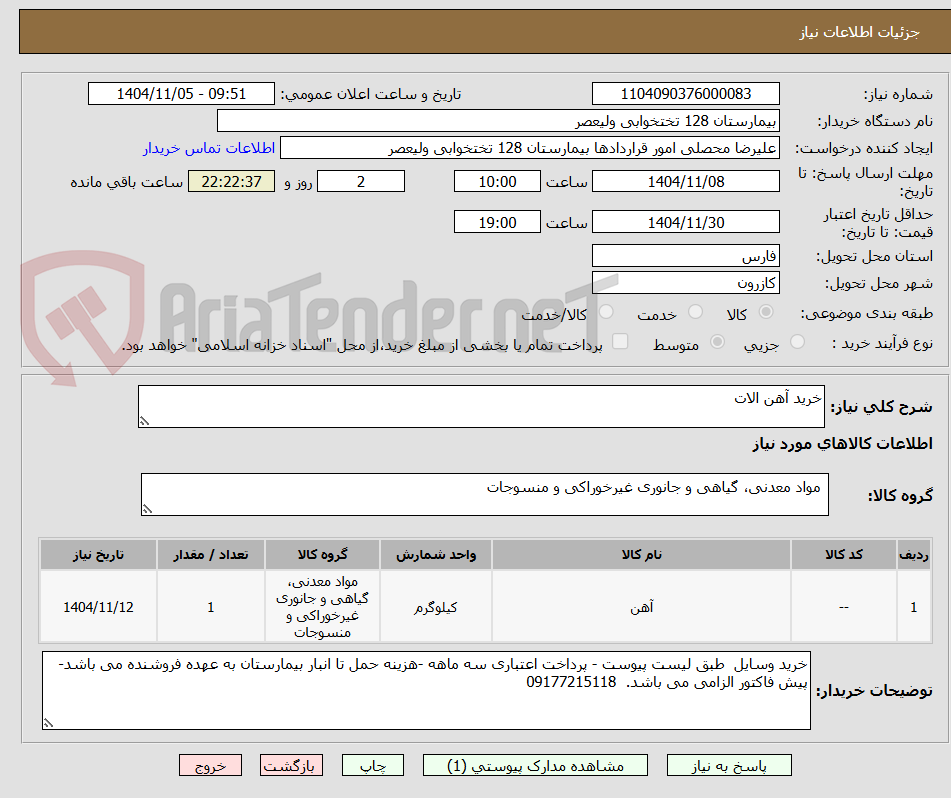Click the buyer organization name field
This screenshot has width=951, height=798.
498,121
